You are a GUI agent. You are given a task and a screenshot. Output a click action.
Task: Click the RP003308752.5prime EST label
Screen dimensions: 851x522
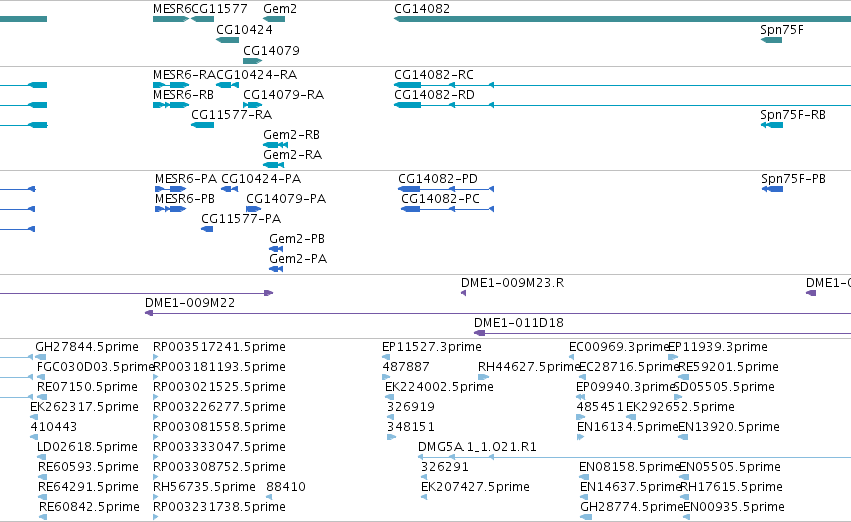(x=219, y=467)
